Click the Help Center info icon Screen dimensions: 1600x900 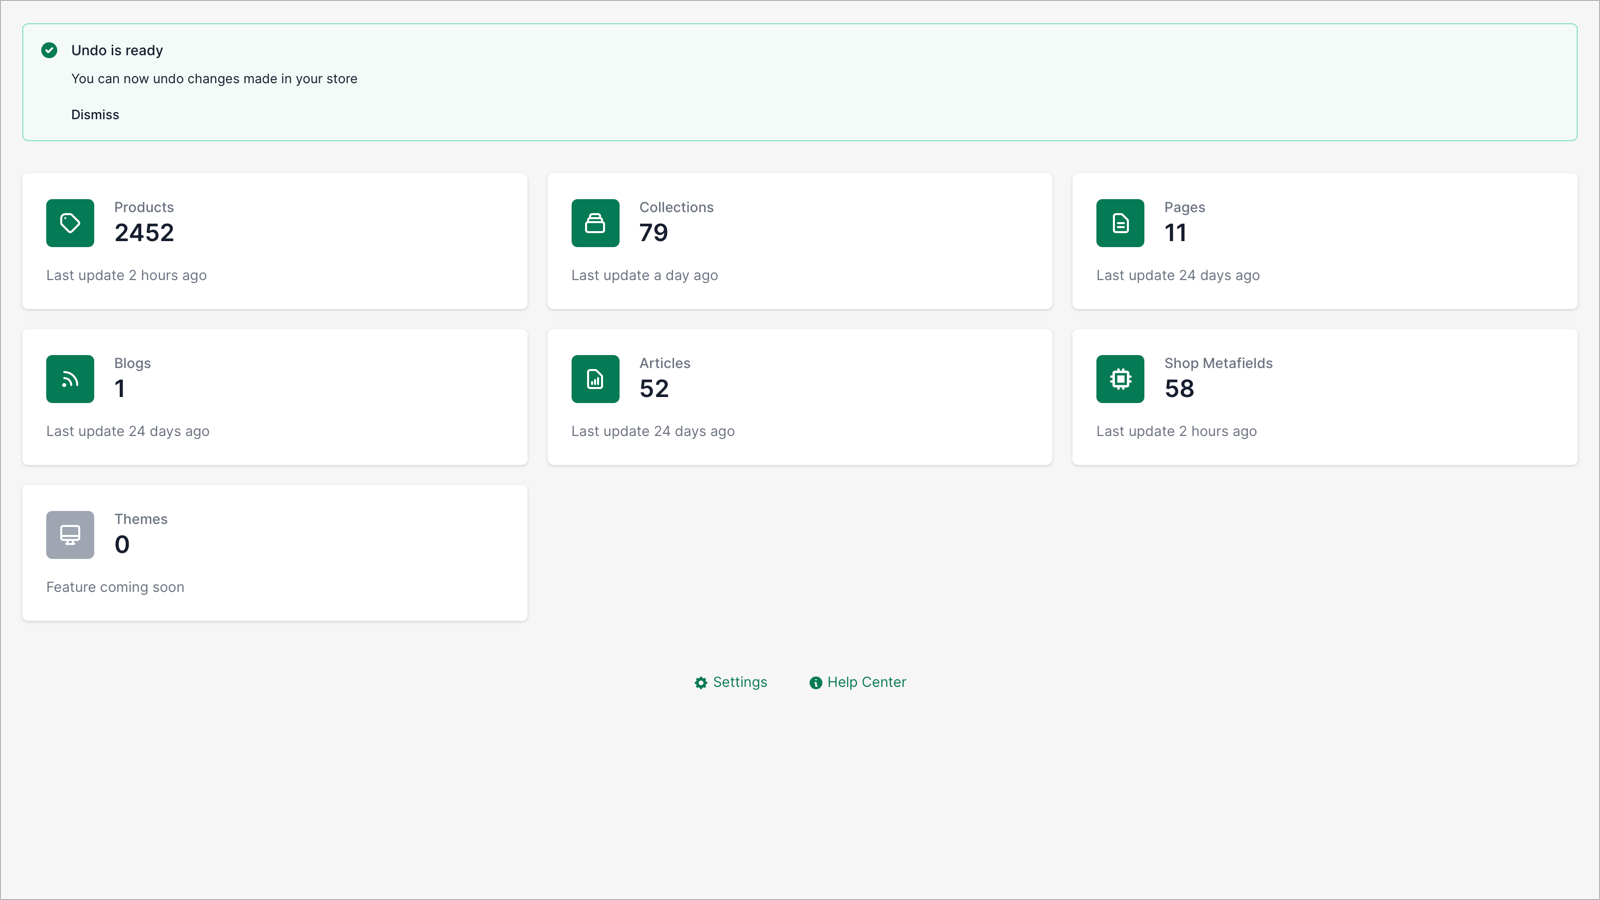[x=816, y=682]
